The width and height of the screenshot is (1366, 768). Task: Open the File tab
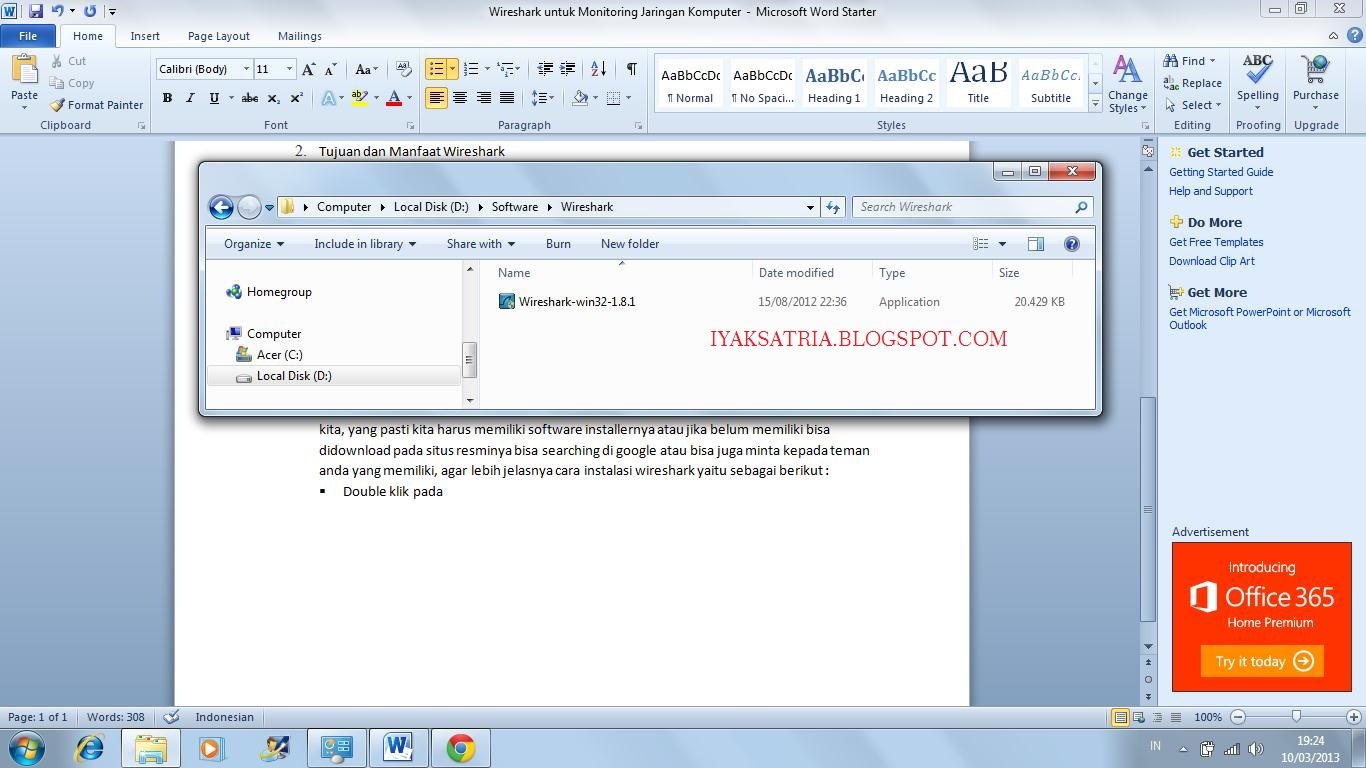28,36
